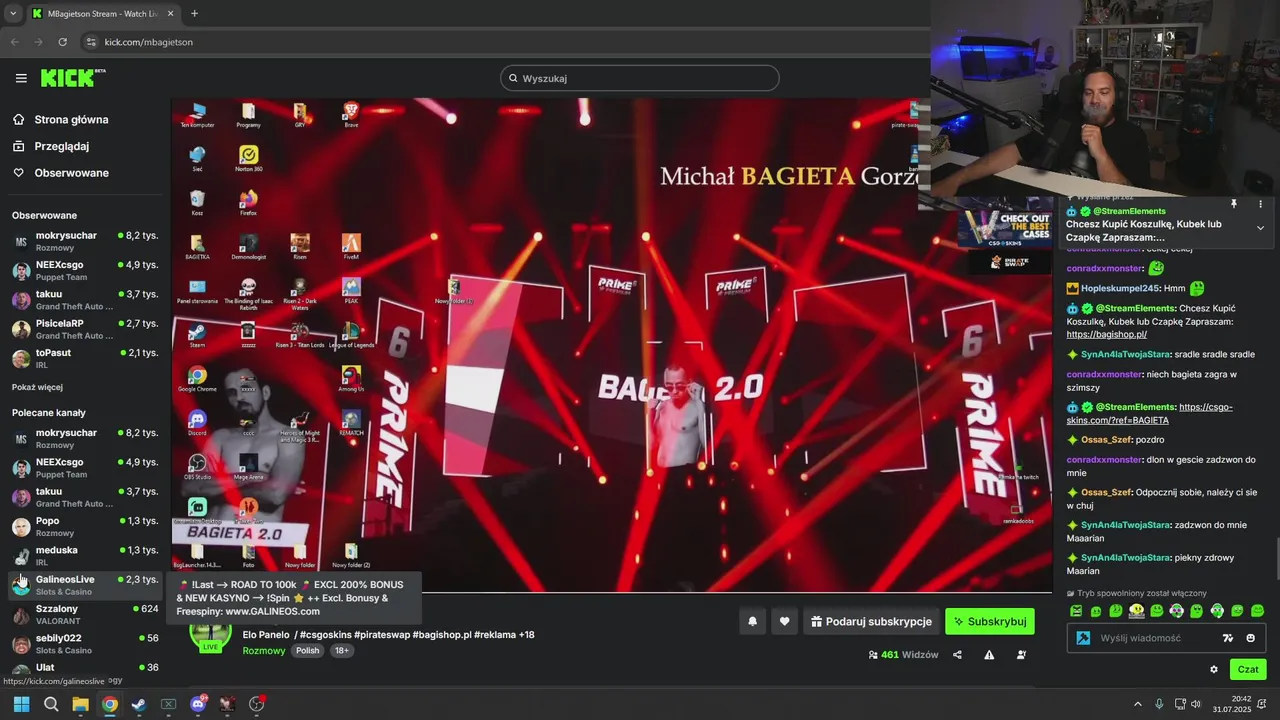Click FiveM icon on streamed desktop
Screen dimensions: 1280x720
pos(351,246)
